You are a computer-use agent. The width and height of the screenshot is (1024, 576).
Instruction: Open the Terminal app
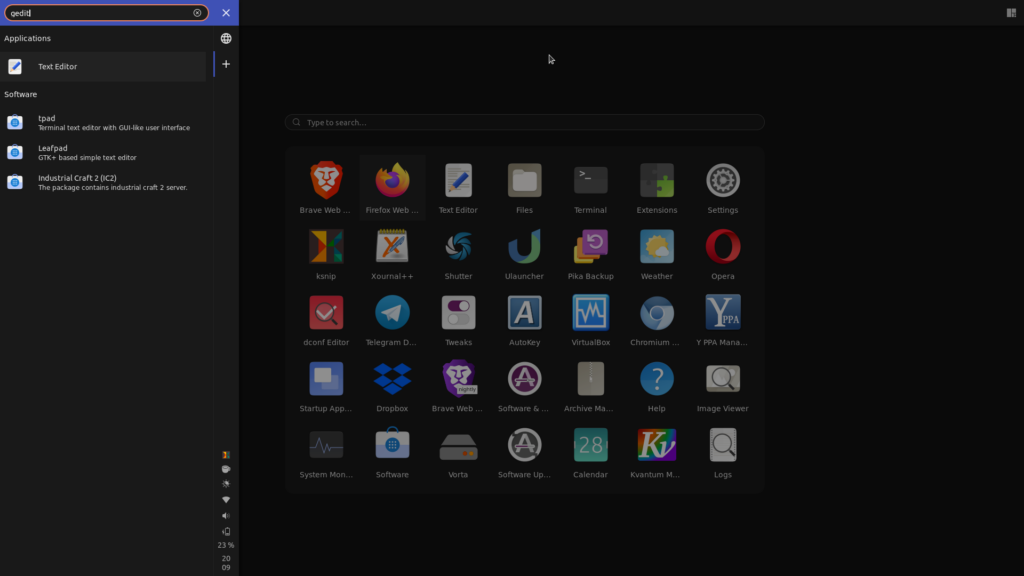(x=590, y=181)
